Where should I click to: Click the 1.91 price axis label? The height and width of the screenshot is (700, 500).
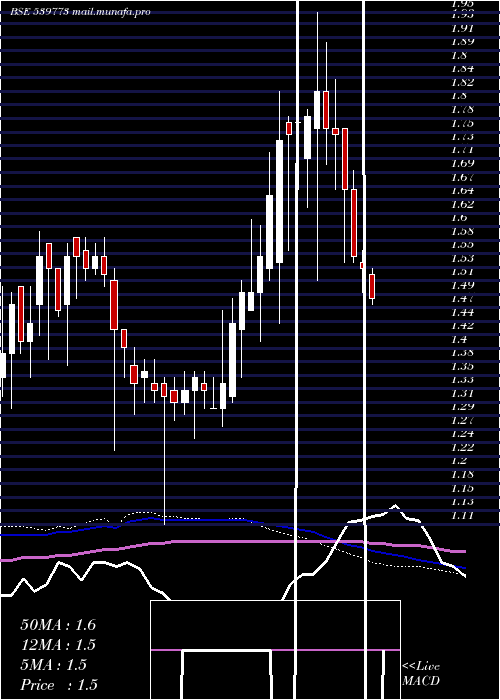pos(462,28)
